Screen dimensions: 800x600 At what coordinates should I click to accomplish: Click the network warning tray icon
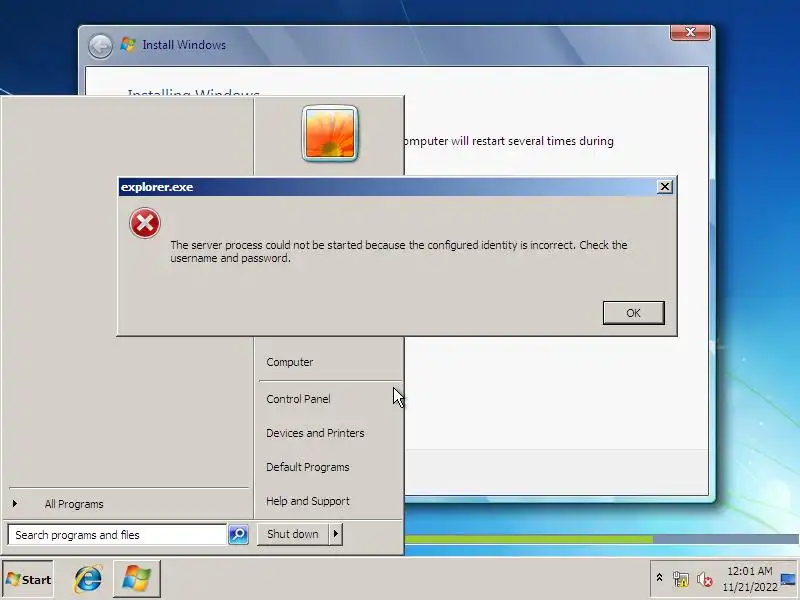pos(681,579)
